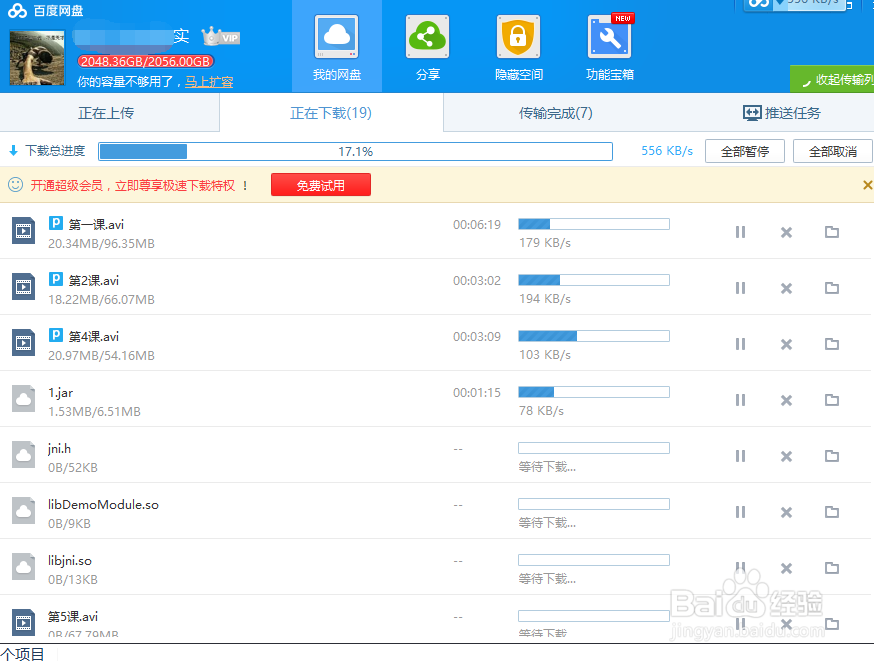
Task: Click progress bar of 第4课.avi
Action: point(594,336)
